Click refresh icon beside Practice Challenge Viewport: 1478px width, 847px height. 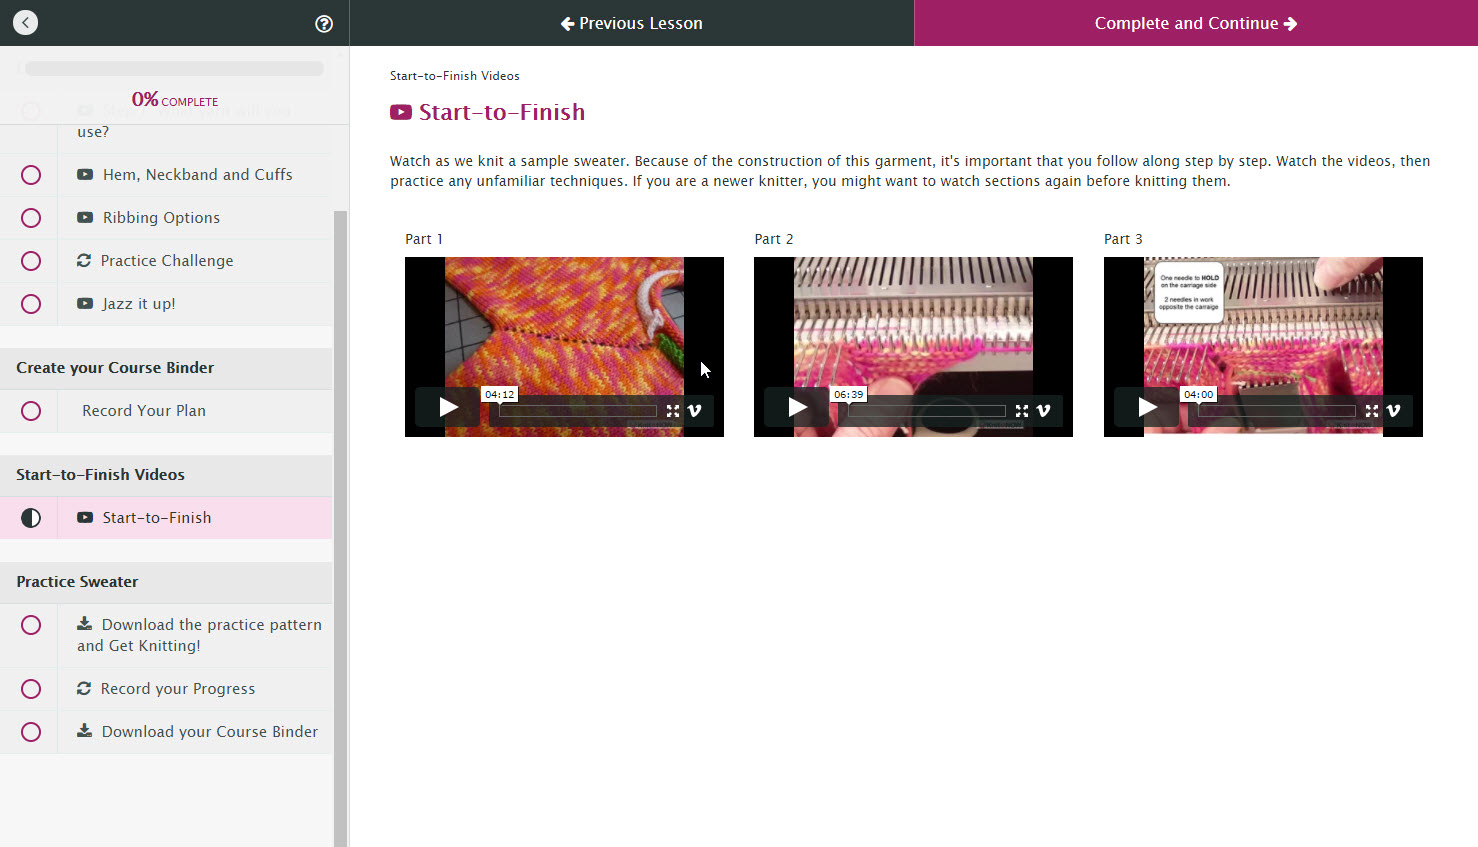point(84,260)
